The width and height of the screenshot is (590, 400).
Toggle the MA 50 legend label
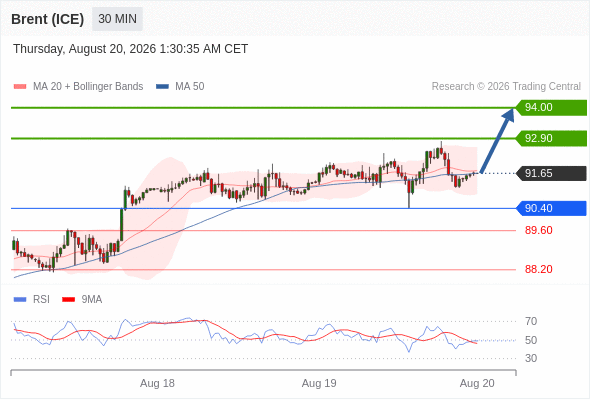[190, 87]
